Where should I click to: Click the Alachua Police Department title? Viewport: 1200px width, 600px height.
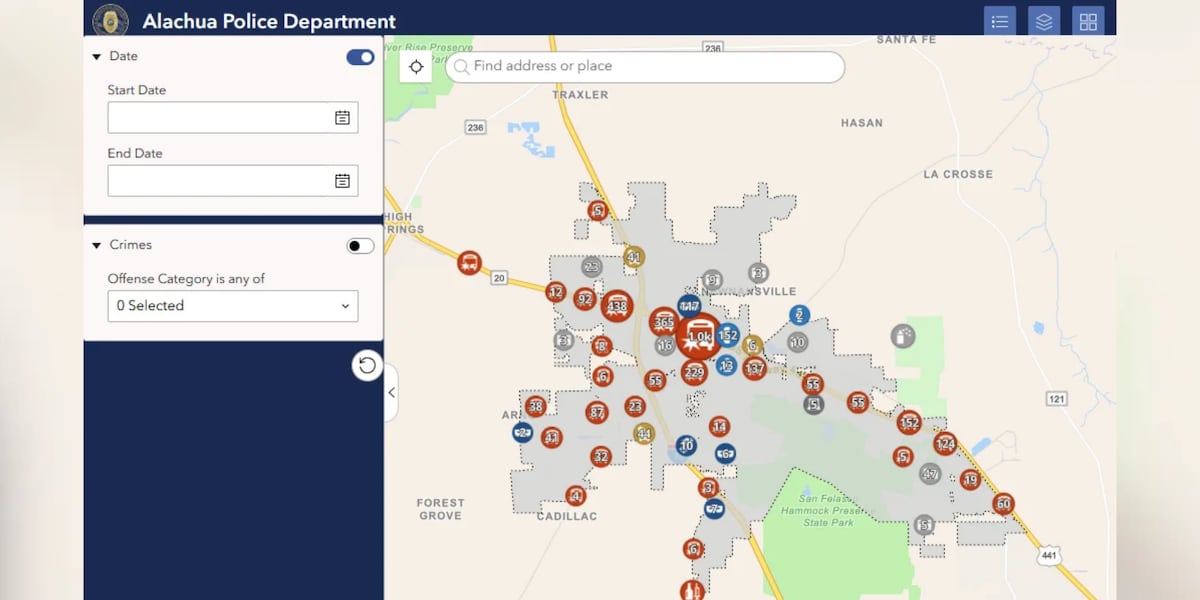tap(269, 21)
